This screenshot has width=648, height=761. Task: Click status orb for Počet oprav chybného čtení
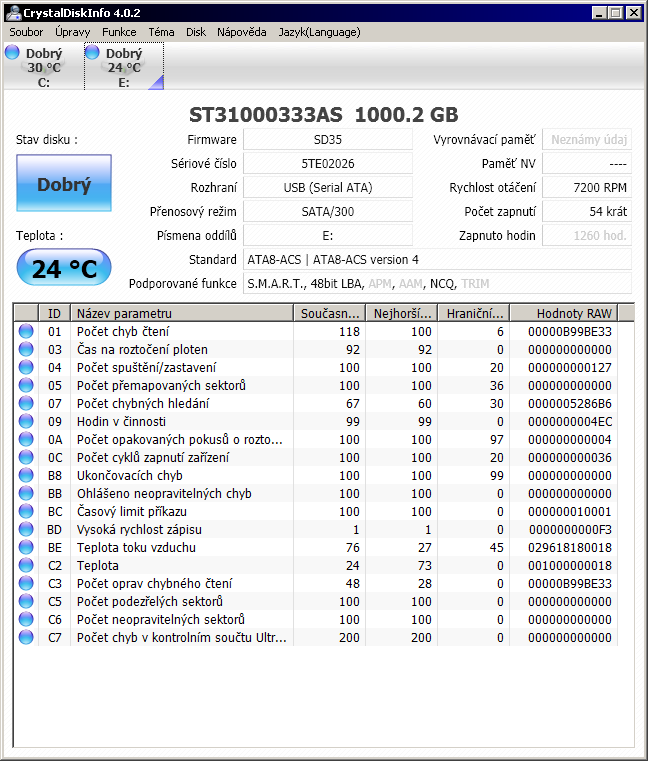coord(26,582)
